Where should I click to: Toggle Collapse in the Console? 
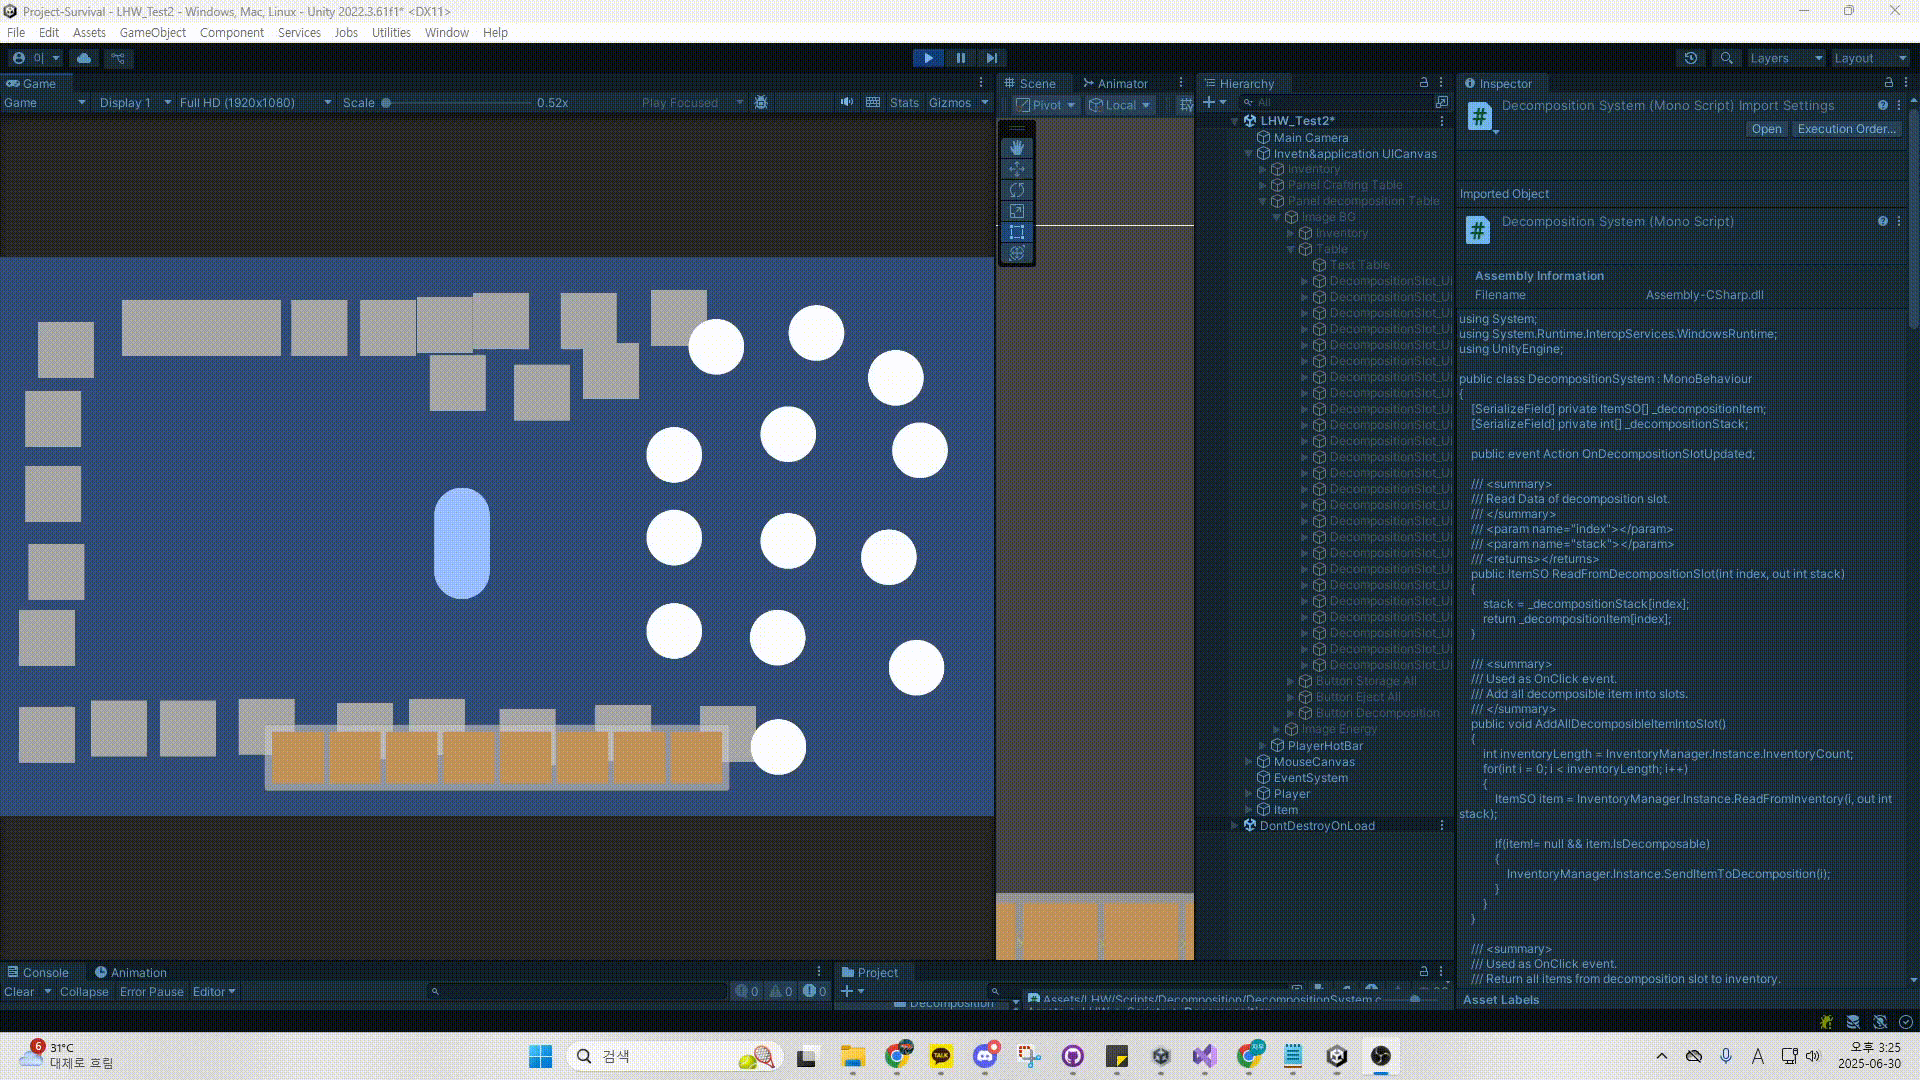click(84, 992)
